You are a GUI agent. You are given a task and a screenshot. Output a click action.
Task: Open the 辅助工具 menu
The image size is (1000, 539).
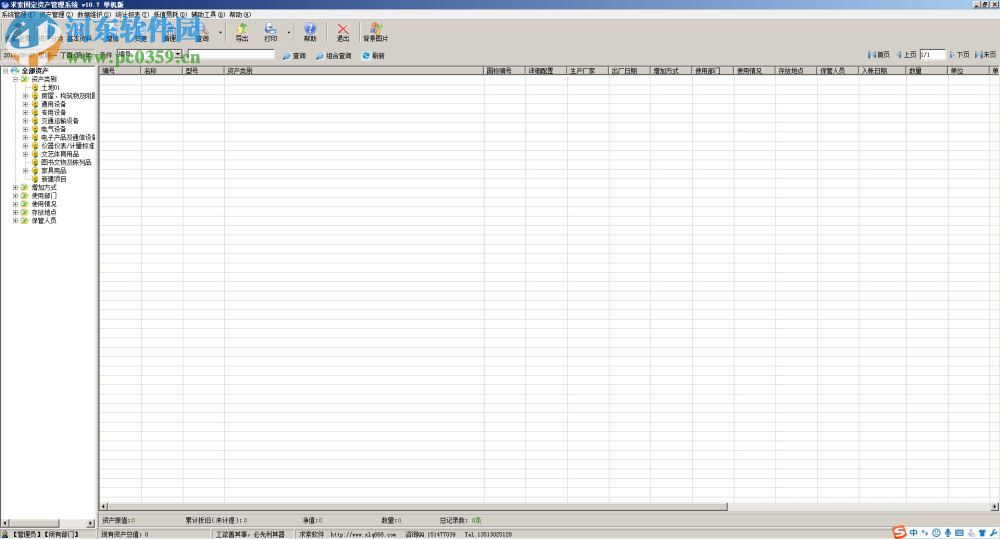tap(208, 15)
